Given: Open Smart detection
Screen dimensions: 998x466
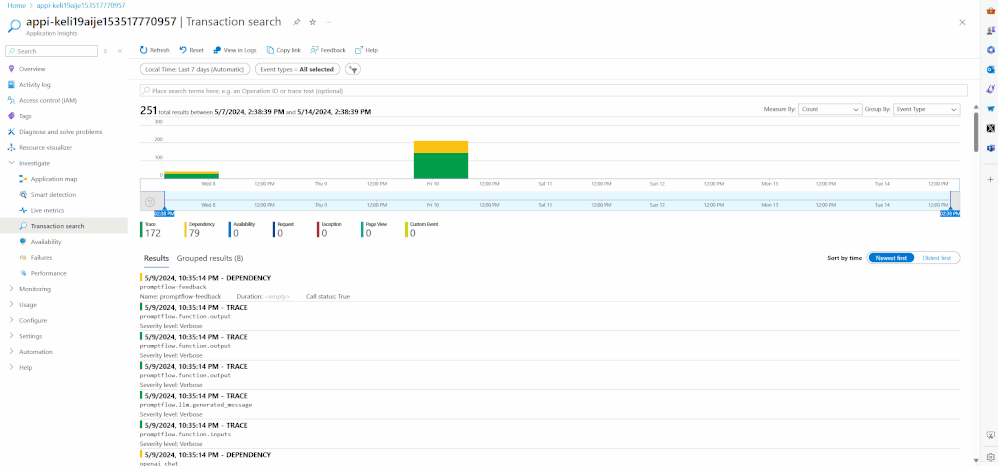Looking at the screenshot, I should [x=53, y=195].
